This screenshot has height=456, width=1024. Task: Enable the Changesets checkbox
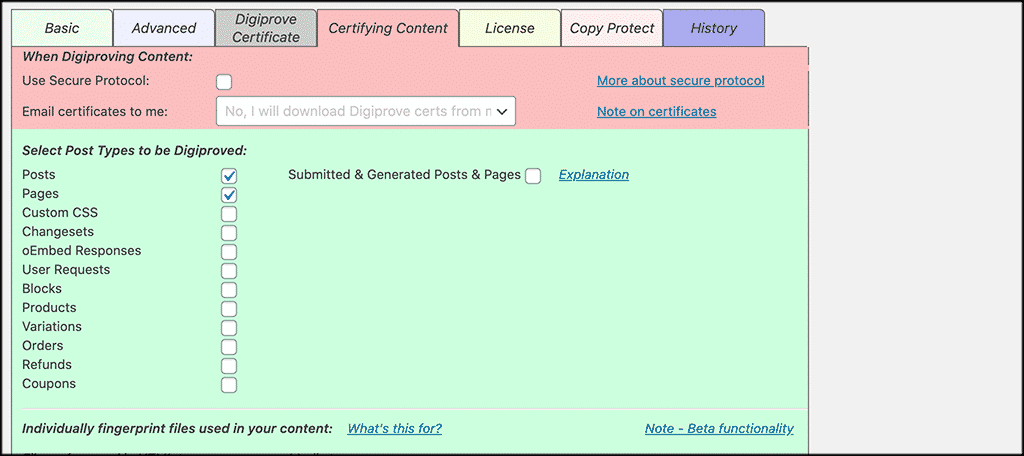(x=229, y=233)
